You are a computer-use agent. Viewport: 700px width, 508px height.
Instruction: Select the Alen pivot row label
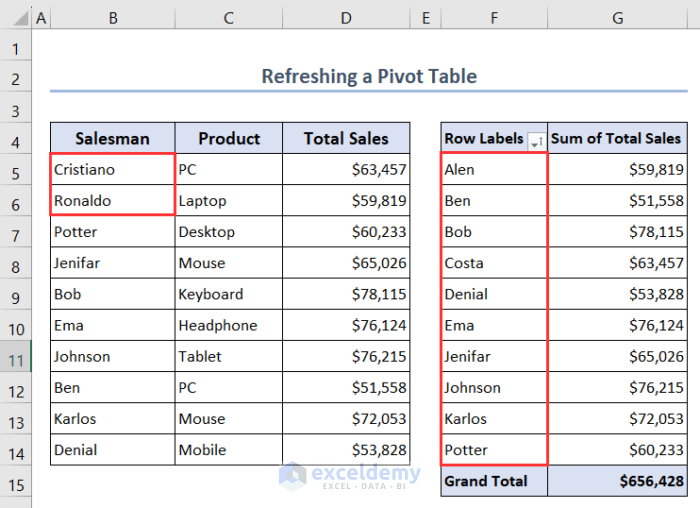[x=494, y=169]
